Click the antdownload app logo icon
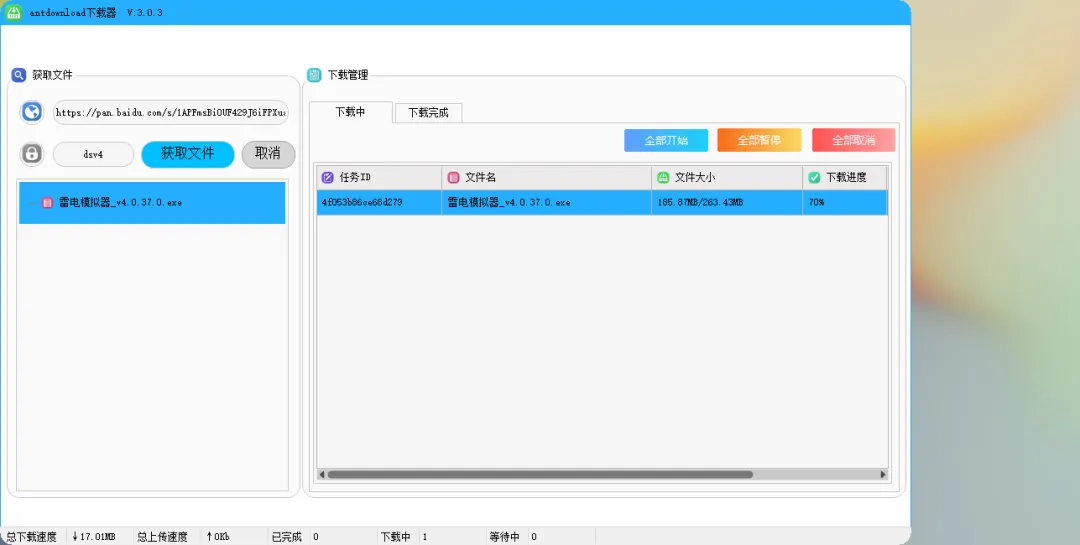Image resolution: width=1080 pixels, height=545 pixels. [x=14, y=12]
